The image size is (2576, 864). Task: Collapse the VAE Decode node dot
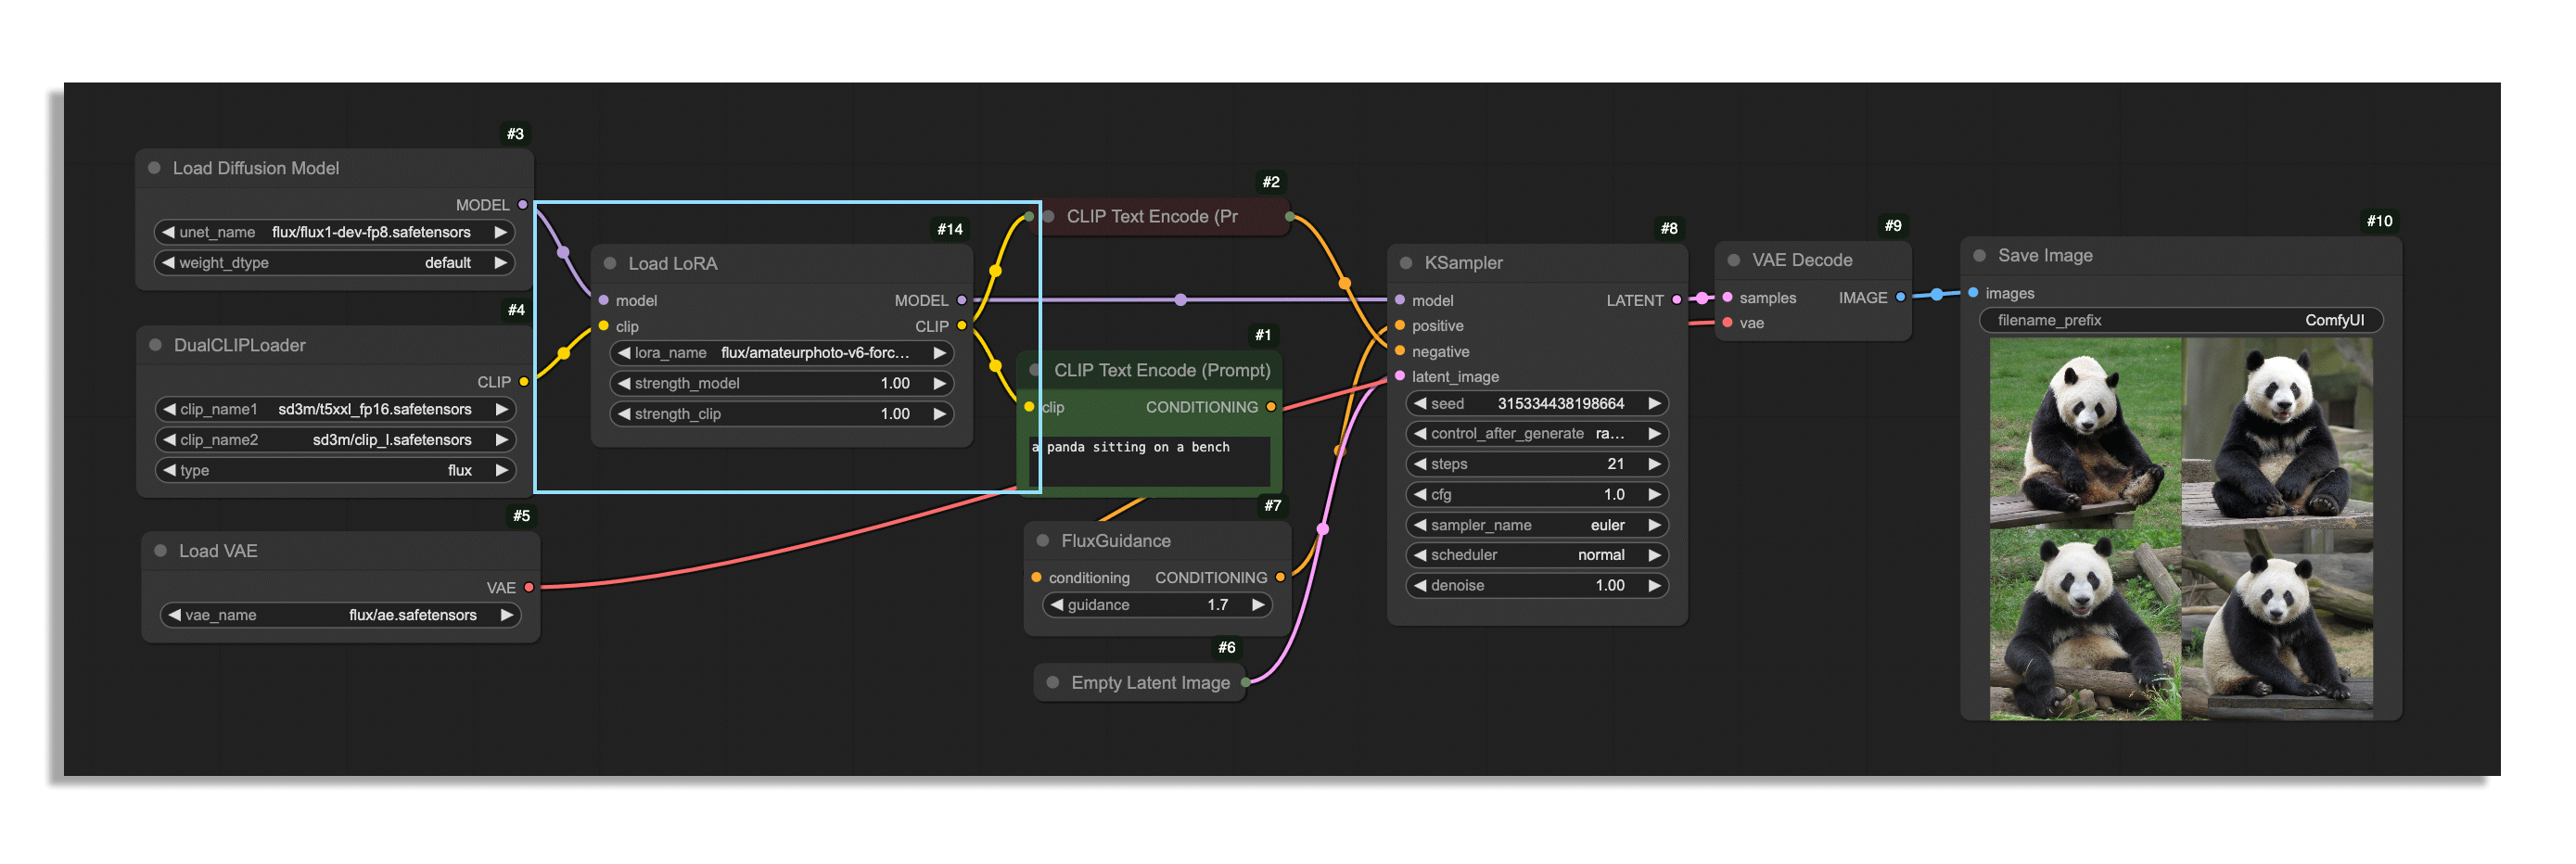coord(1734,260)
